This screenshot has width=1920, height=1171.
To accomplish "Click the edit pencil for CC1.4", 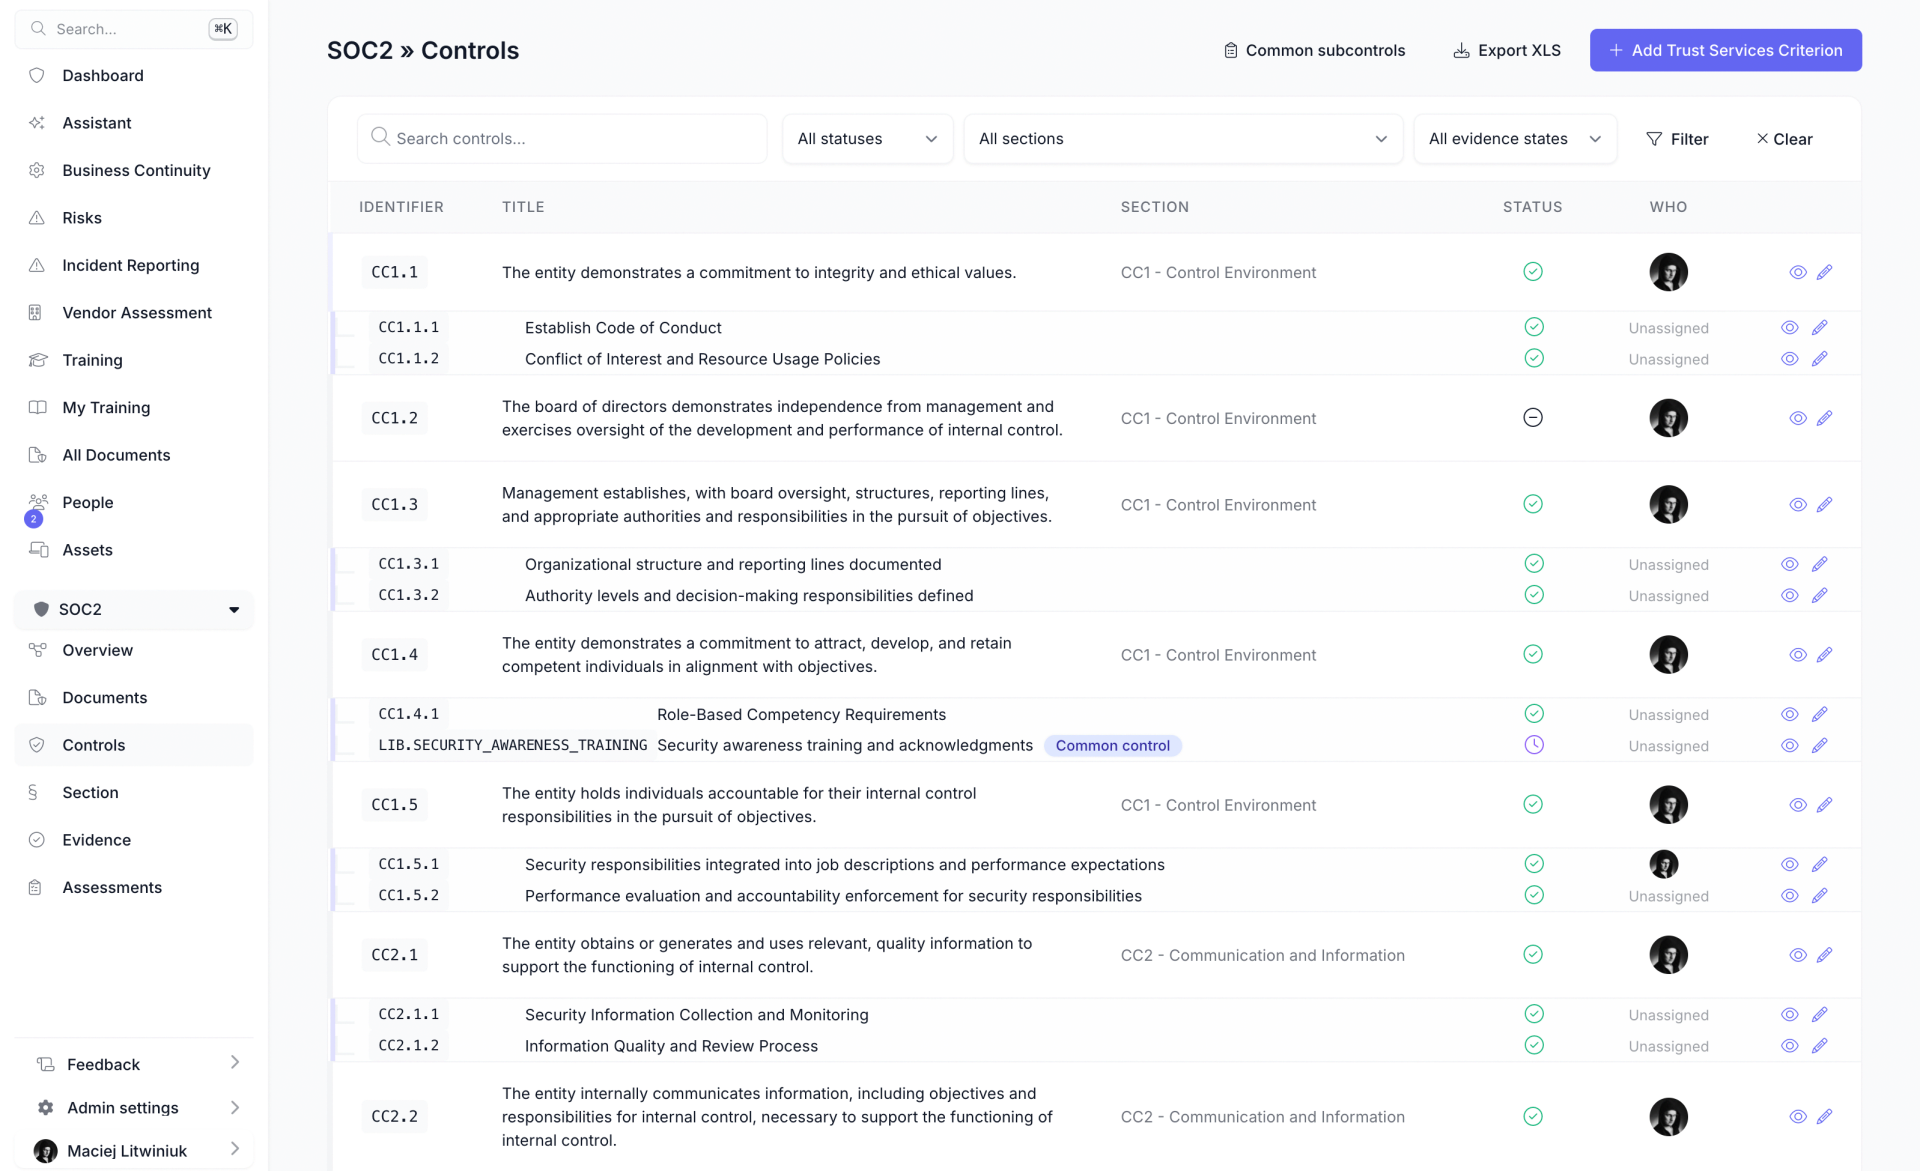I will pos(1824,654).
